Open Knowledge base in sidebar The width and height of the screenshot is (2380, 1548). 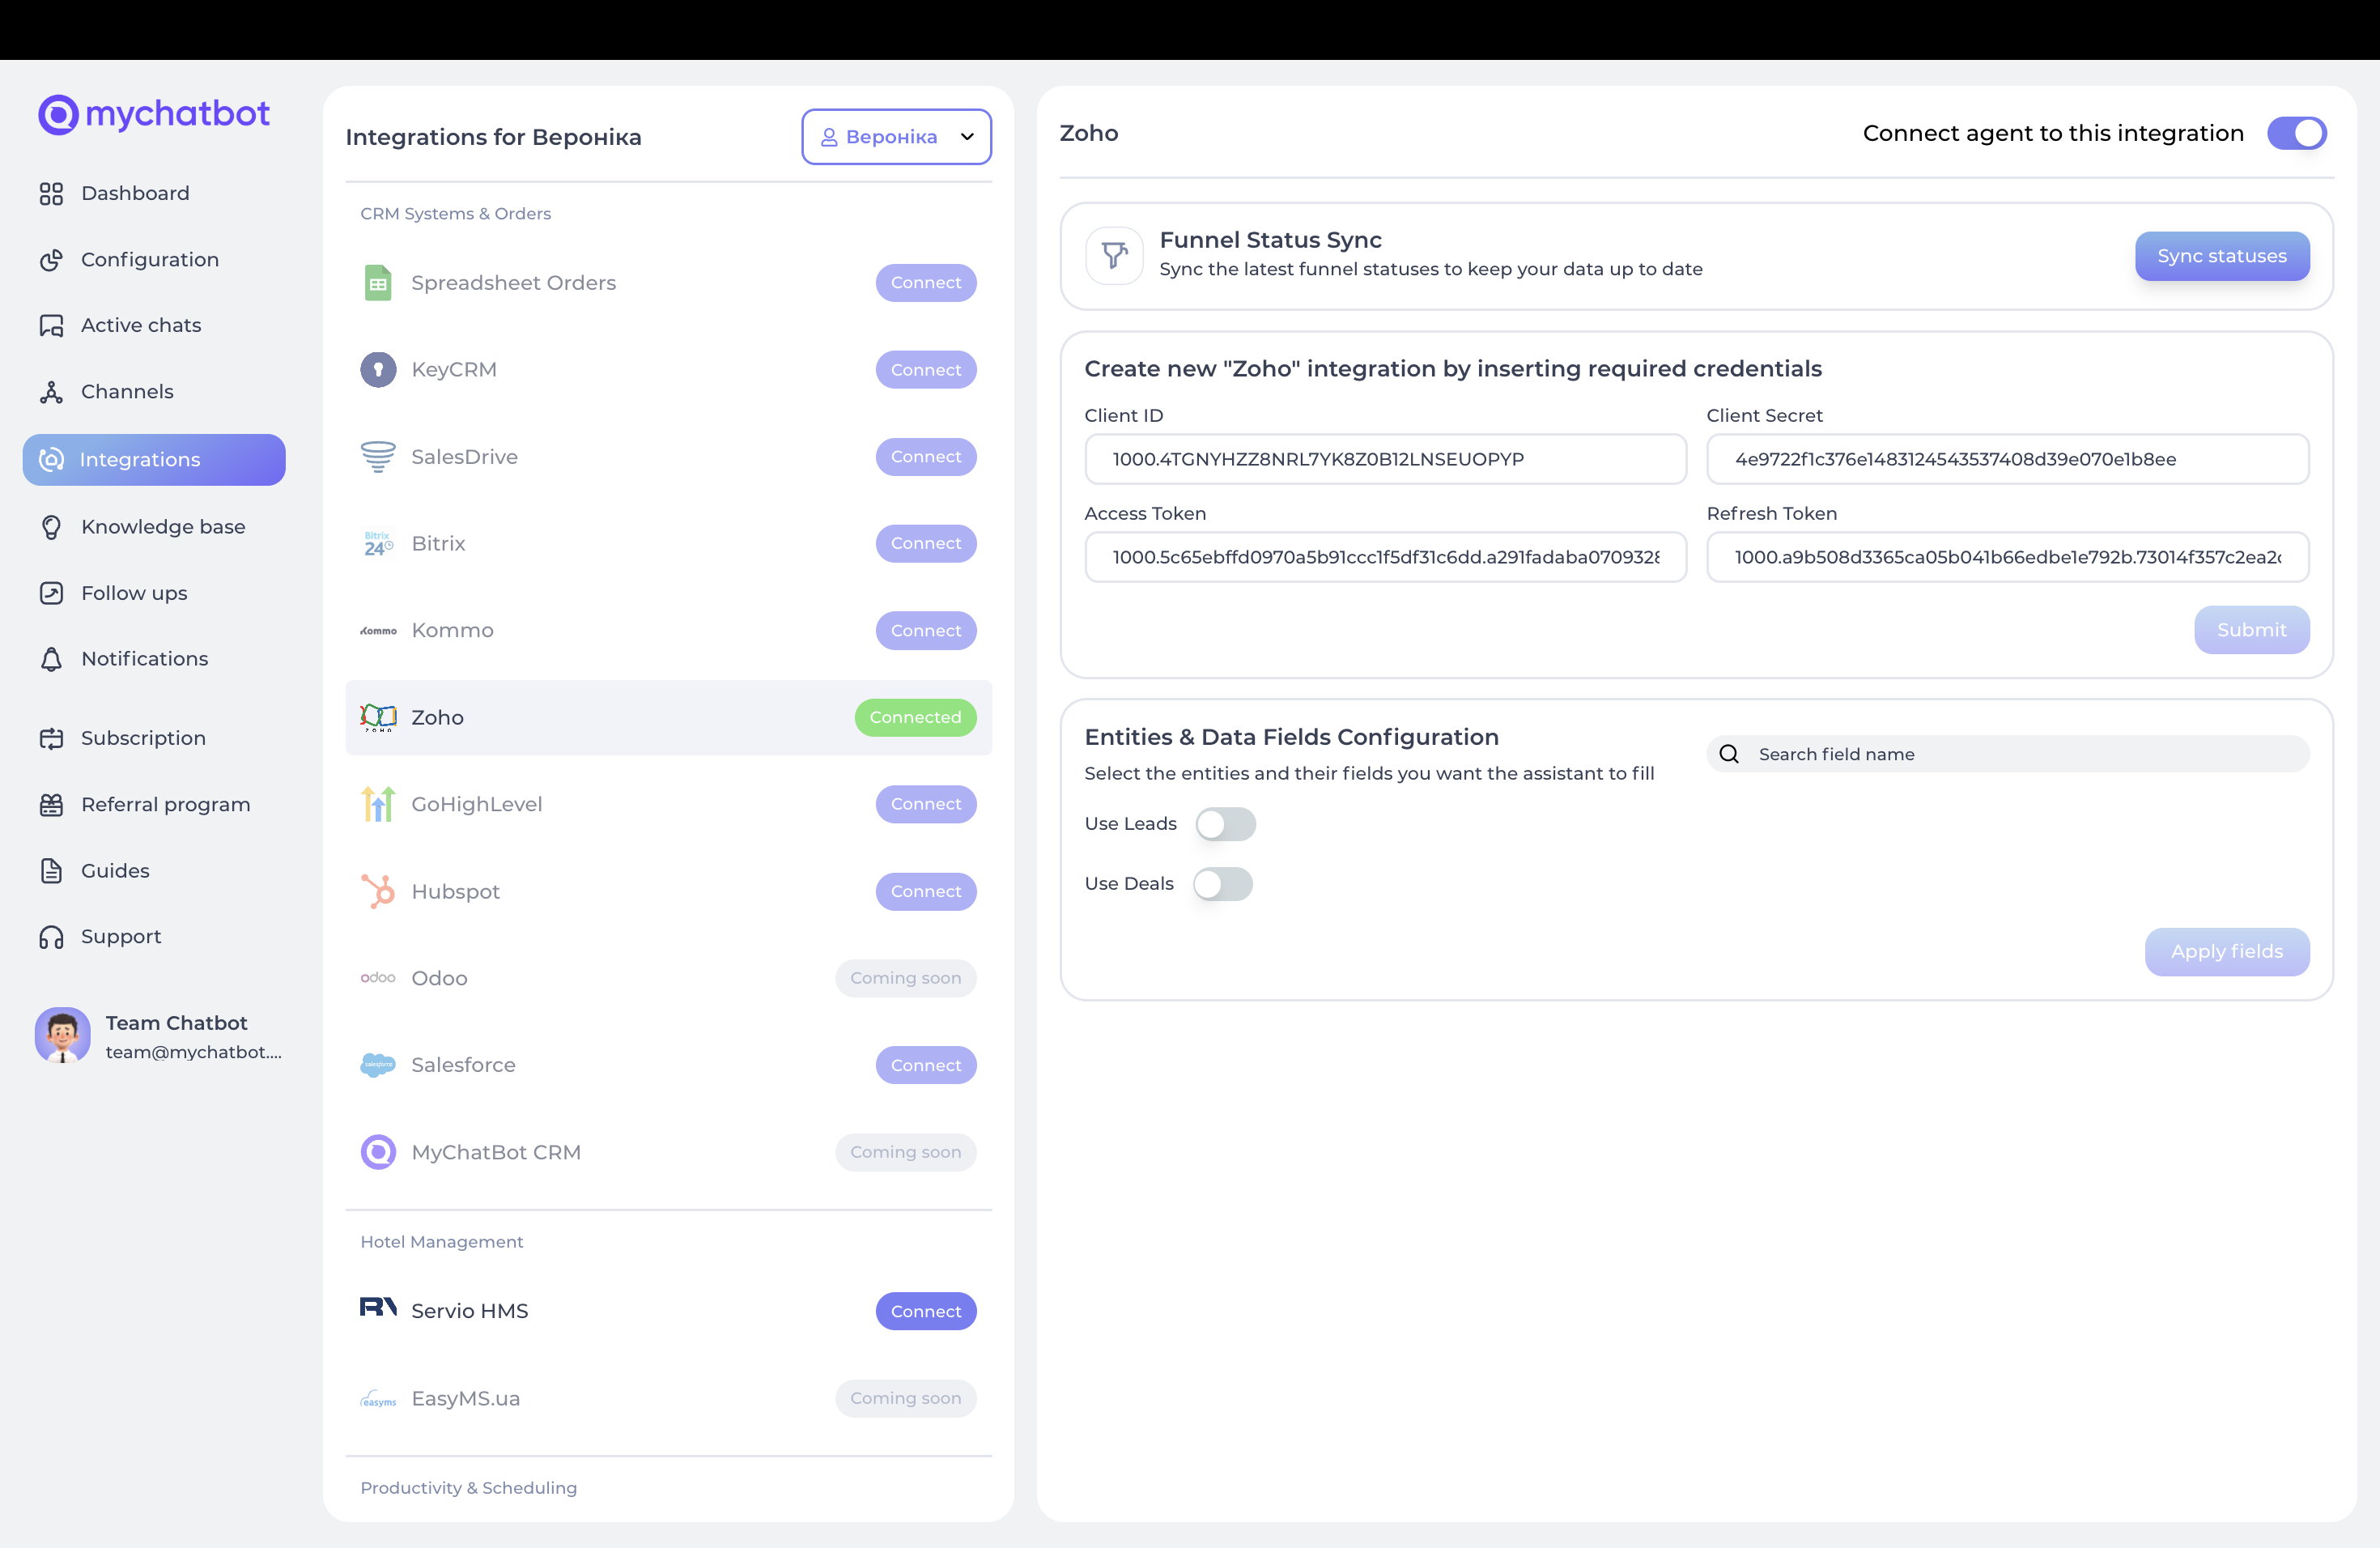(x=162, y=527)
